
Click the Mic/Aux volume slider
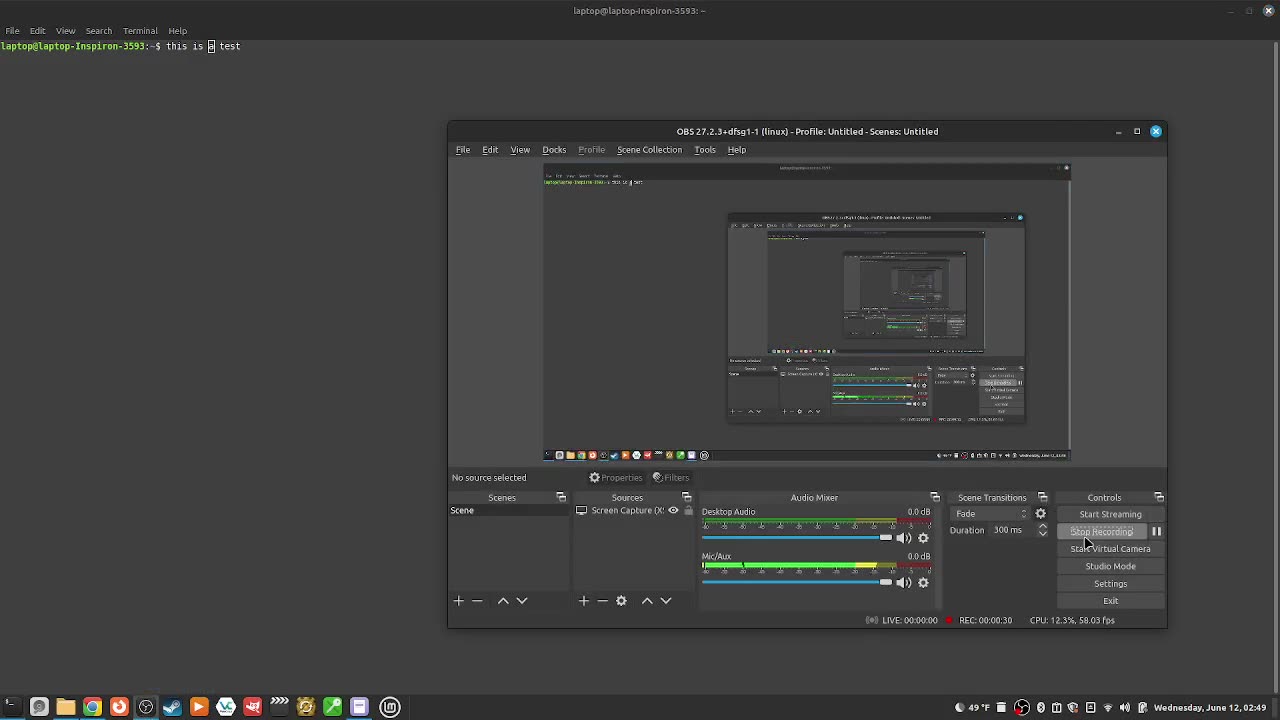(x=795, y=582)
